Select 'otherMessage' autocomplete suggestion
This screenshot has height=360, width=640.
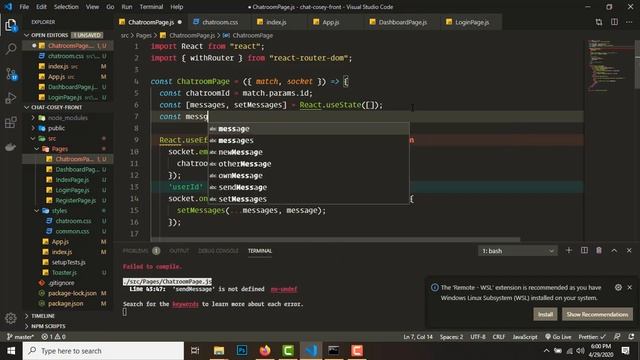(309, 164)
